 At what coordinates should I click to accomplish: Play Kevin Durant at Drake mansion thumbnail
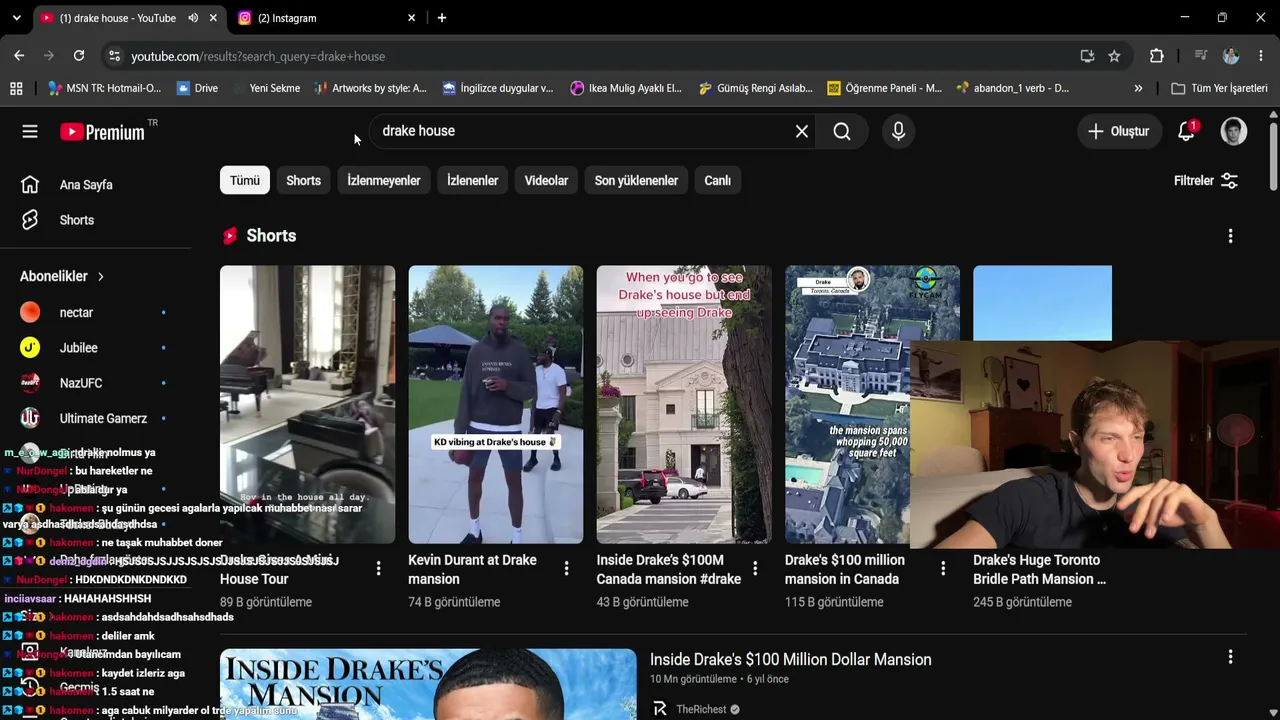tap(495, 404)
